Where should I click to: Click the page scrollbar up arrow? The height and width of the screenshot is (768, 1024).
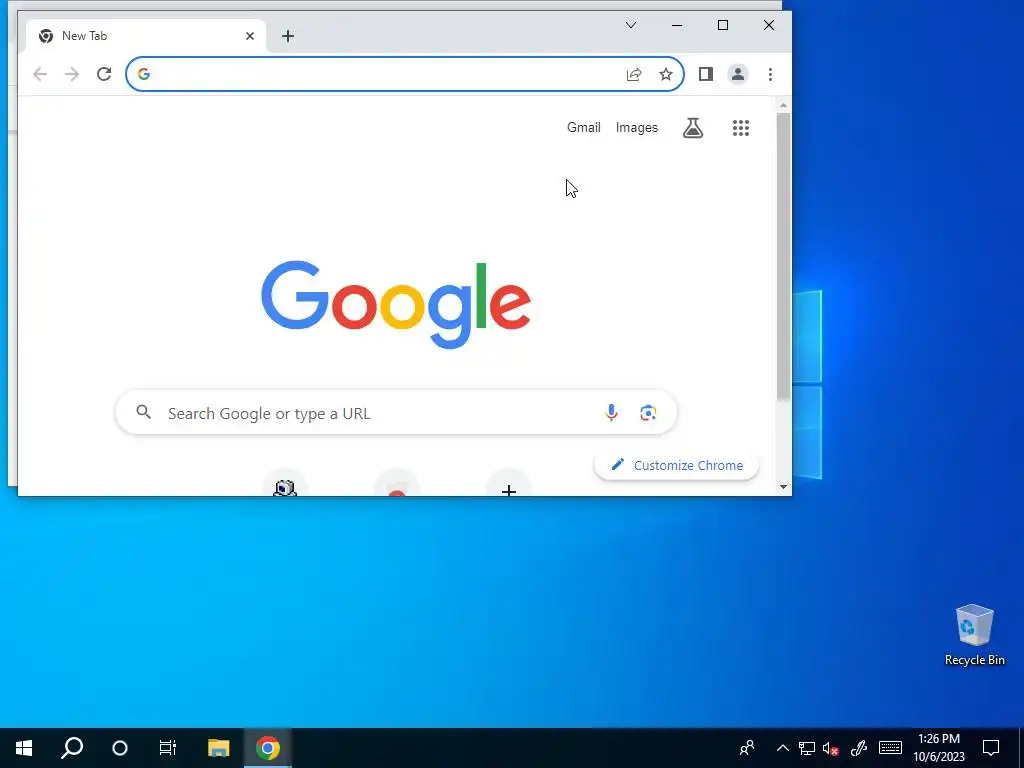784,105
